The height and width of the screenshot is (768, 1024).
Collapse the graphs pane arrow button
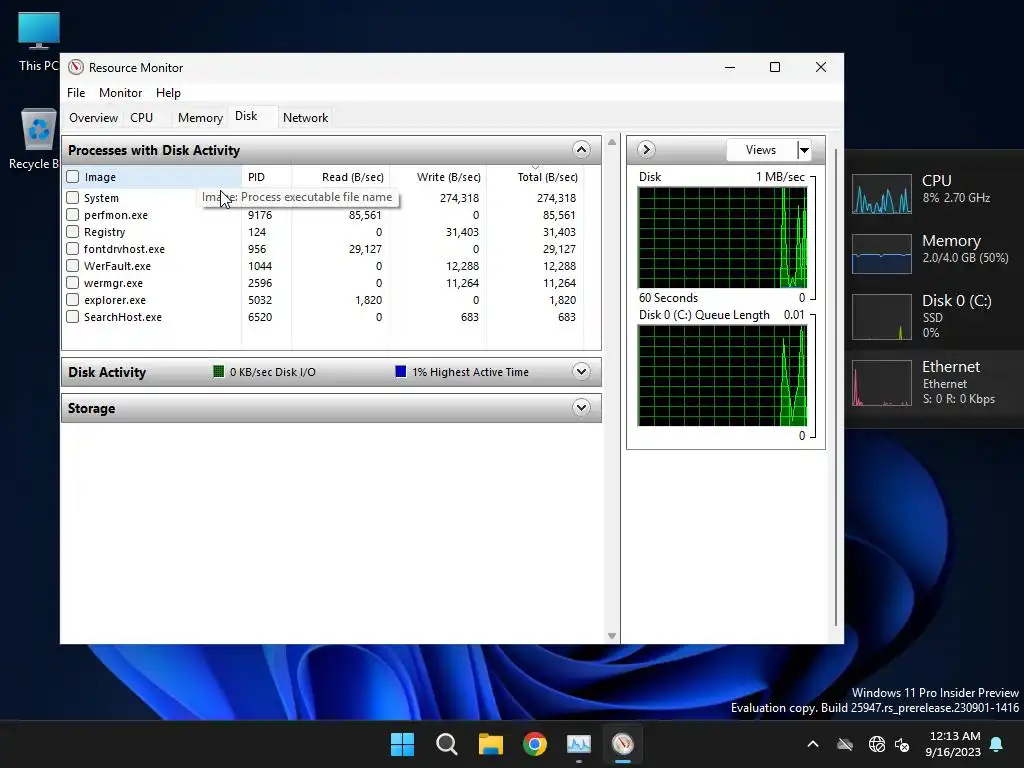point(646,150)
